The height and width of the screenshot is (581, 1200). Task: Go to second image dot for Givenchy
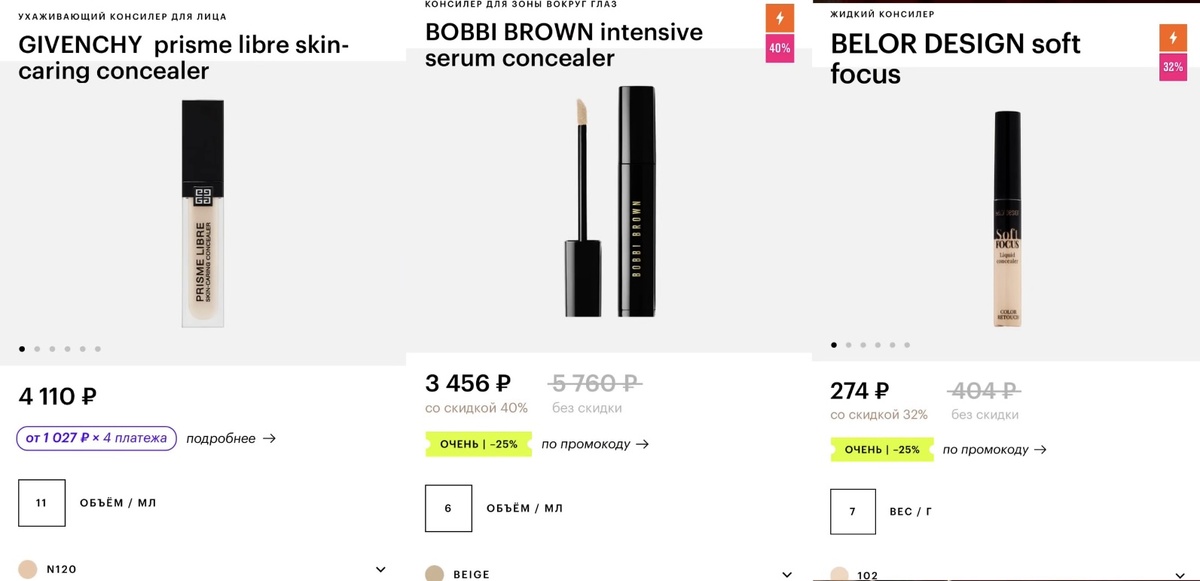(x=37, y=349)
